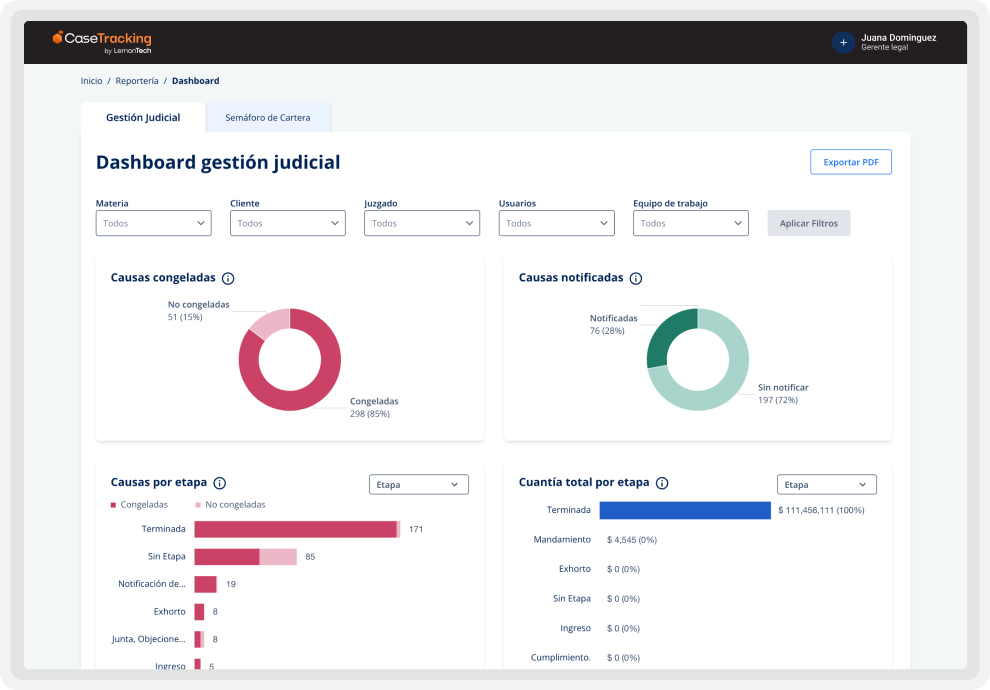Open the Juzgado filter dropdown
The image size is (990, 690).
[421, 222]
